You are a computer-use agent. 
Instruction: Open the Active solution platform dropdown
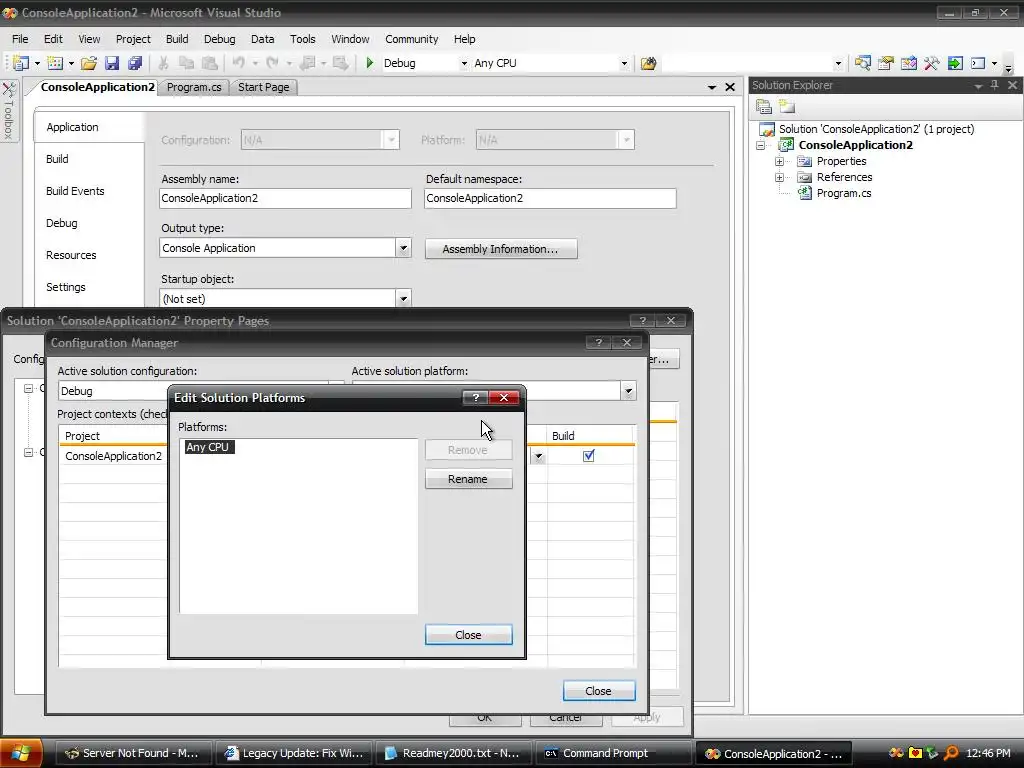pos(628,391)
